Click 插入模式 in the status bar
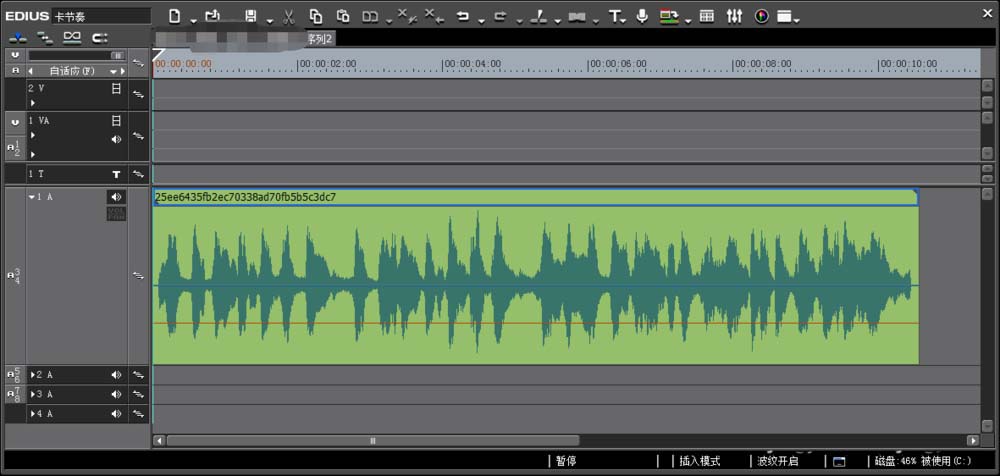This screenshot has width=1000, height=476. click(700, 461)
